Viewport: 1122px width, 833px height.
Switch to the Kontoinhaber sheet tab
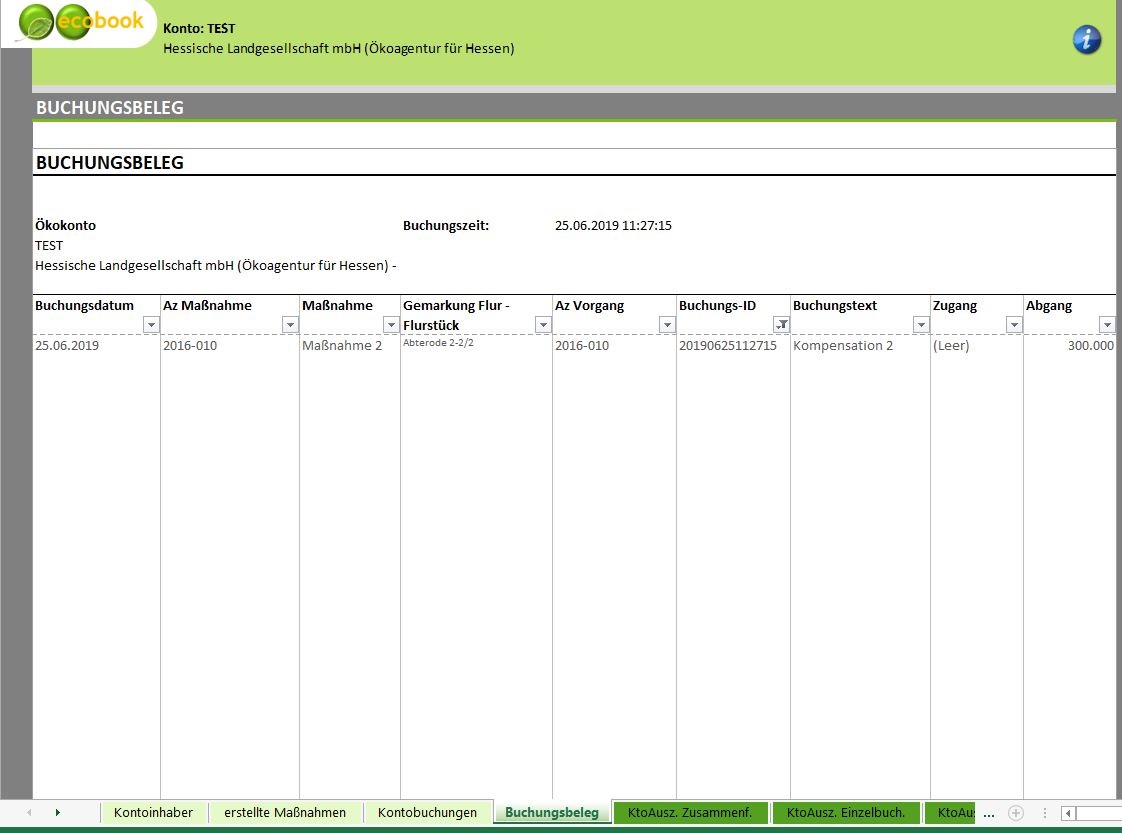(x=153, y=813)
